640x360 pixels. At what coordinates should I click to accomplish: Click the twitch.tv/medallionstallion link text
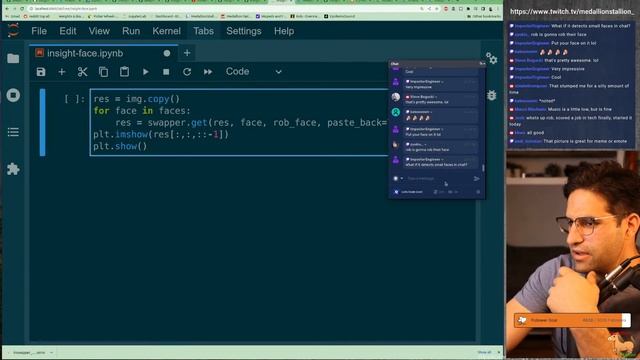(x=572, y=11)
